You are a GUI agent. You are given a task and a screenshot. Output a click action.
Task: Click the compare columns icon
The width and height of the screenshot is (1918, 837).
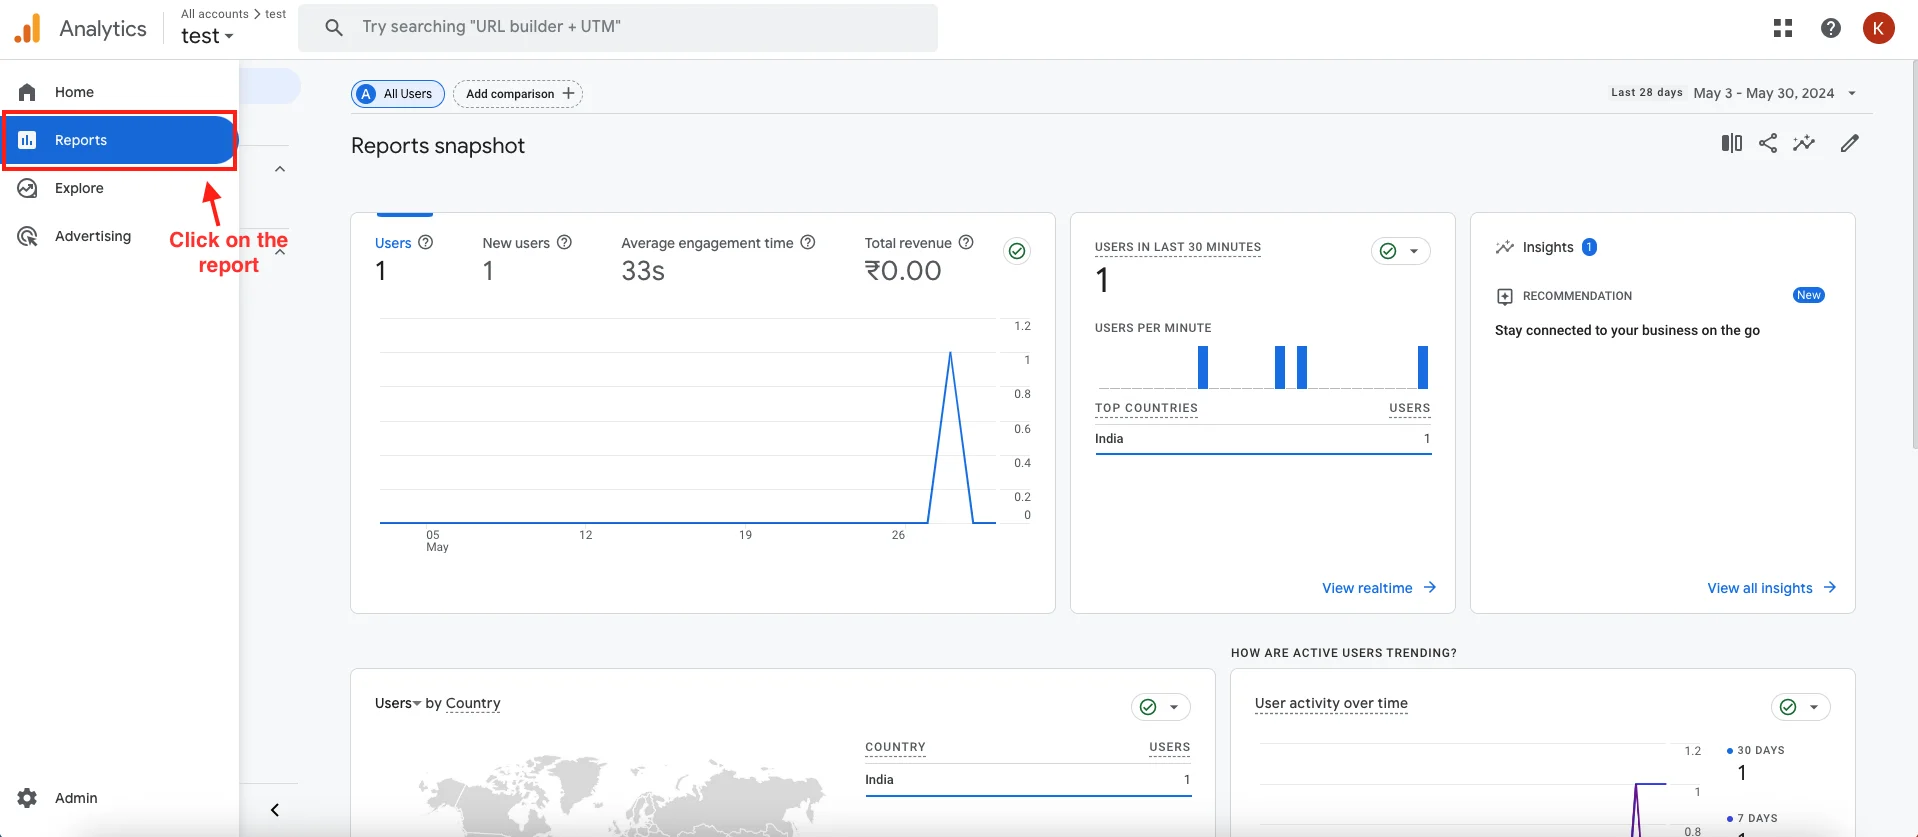pyautogui.click(x=1731, y=143)
